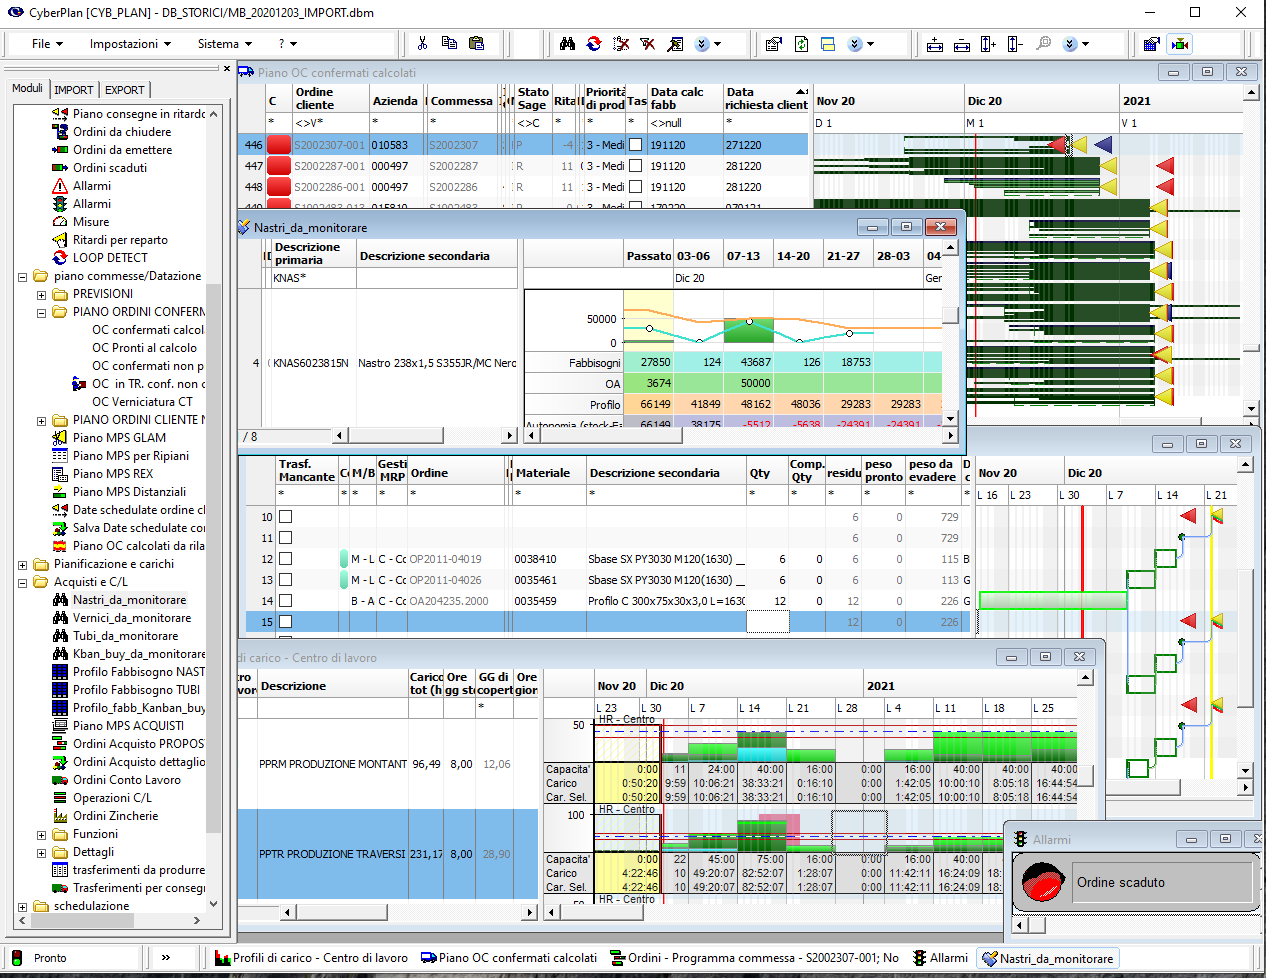Toggle the Trasf. Mancante checkbox in row 14
1266x978 pixels.
pos(285,601)
